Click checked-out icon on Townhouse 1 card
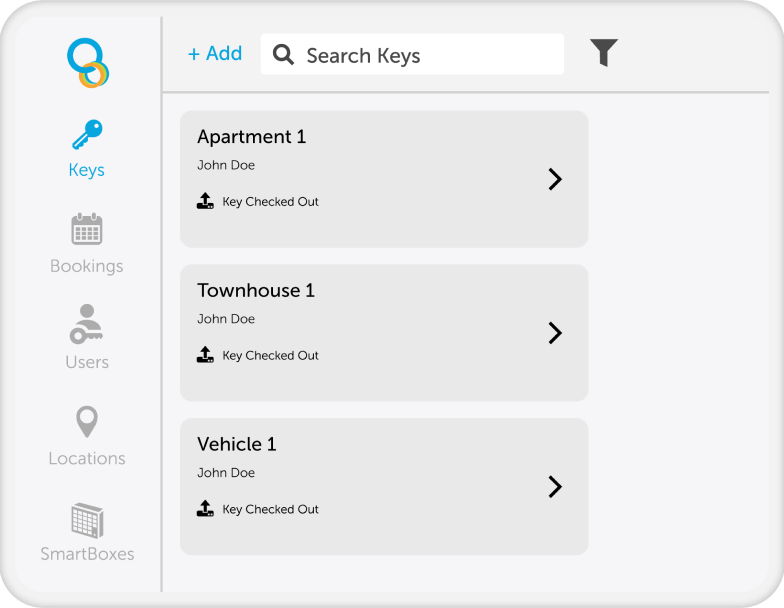 click(x=205, y=354)
